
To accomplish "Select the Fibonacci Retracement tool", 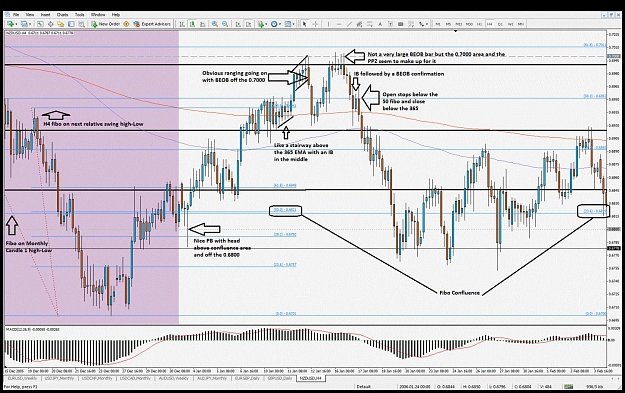I will pos(370,24).
